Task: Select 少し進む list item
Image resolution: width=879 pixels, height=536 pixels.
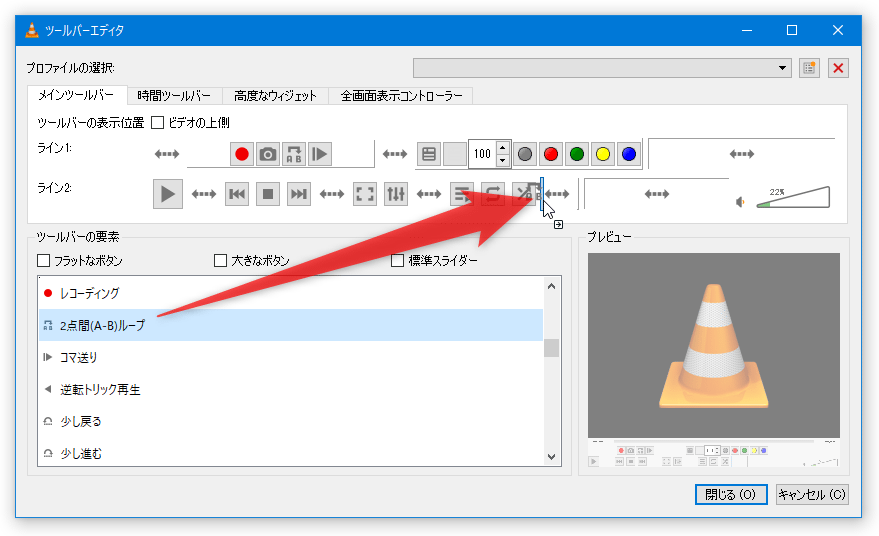Action: (x=291, y=453)
